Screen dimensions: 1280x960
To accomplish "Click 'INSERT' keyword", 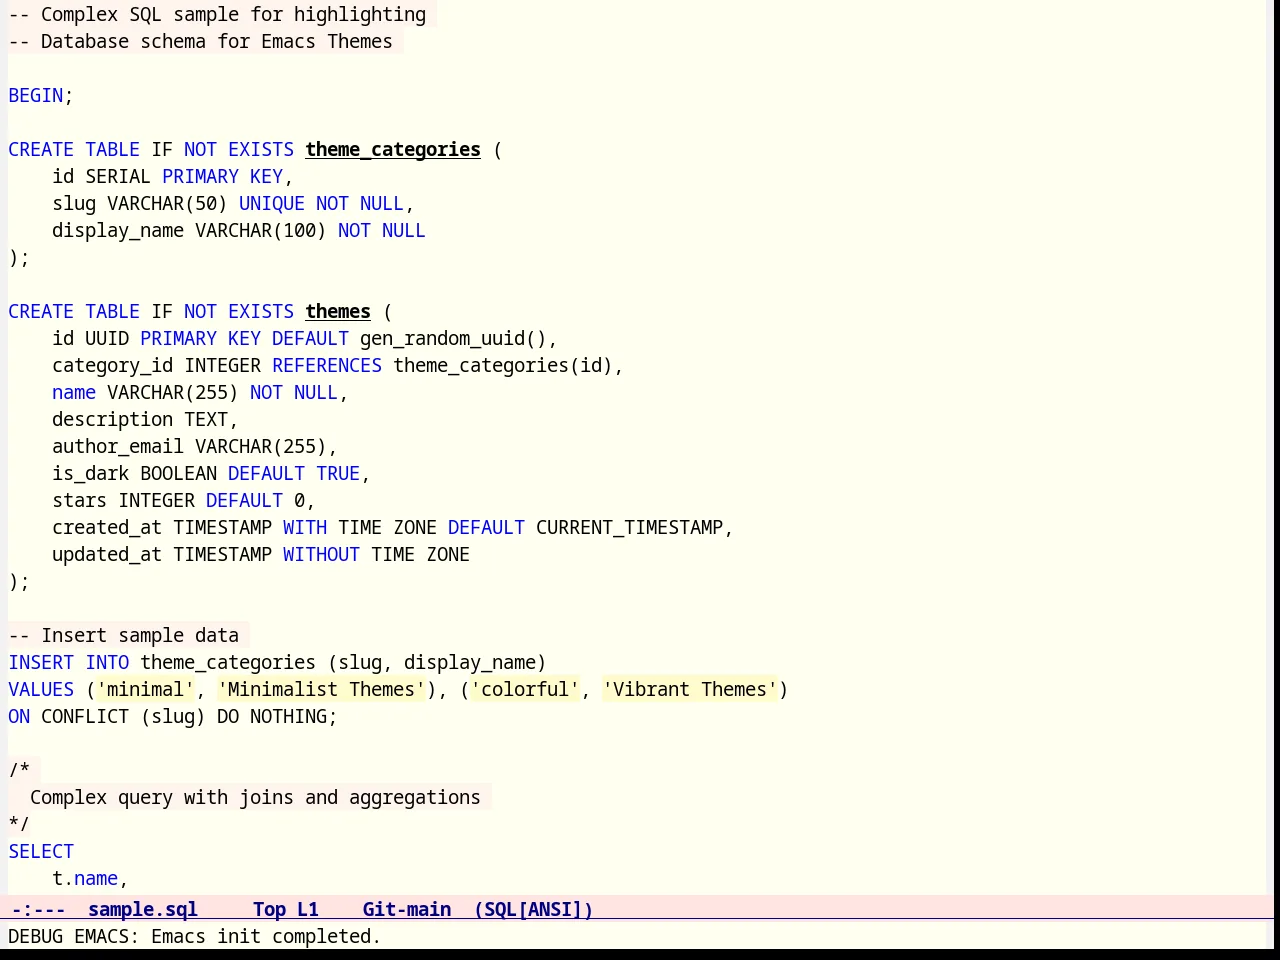I will pos(41,662).
